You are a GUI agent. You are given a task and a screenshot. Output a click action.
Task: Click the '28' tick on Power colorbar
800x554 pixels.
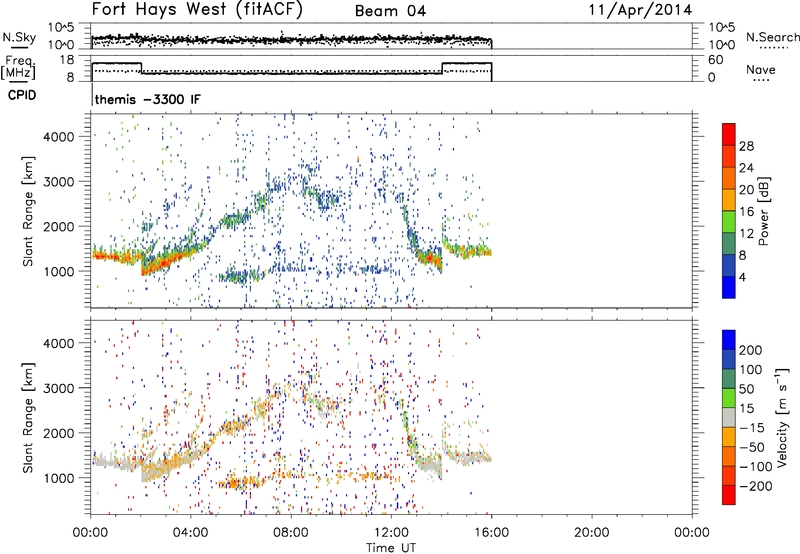(x=746, y=146)
